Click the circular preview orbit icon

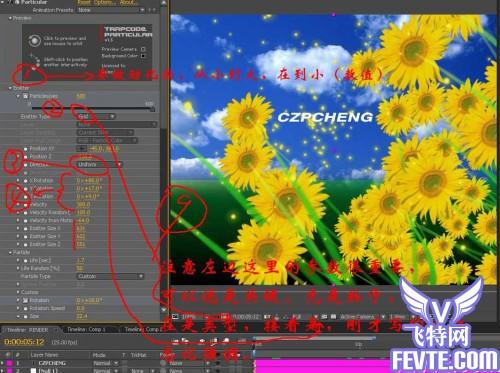pos(34,41)
